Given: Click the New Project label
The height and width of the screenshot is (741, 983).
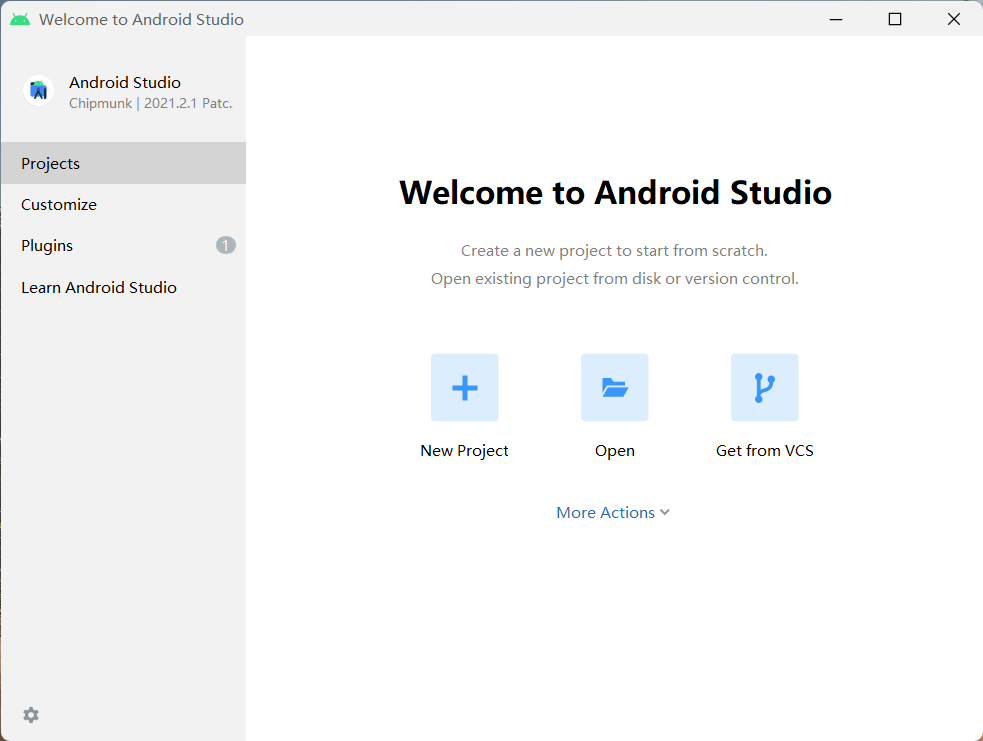Looking at the screenshot, I should pyautogui.click(x=464, y=450).
